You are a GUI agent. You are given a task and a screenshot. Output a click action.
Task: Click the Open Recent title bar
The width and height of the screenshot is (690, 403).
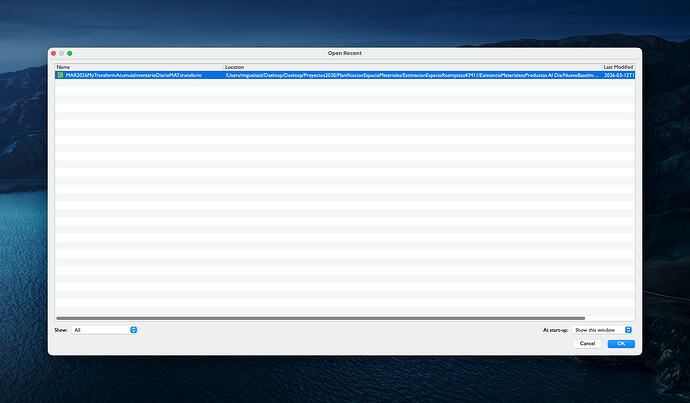[345, 52]
